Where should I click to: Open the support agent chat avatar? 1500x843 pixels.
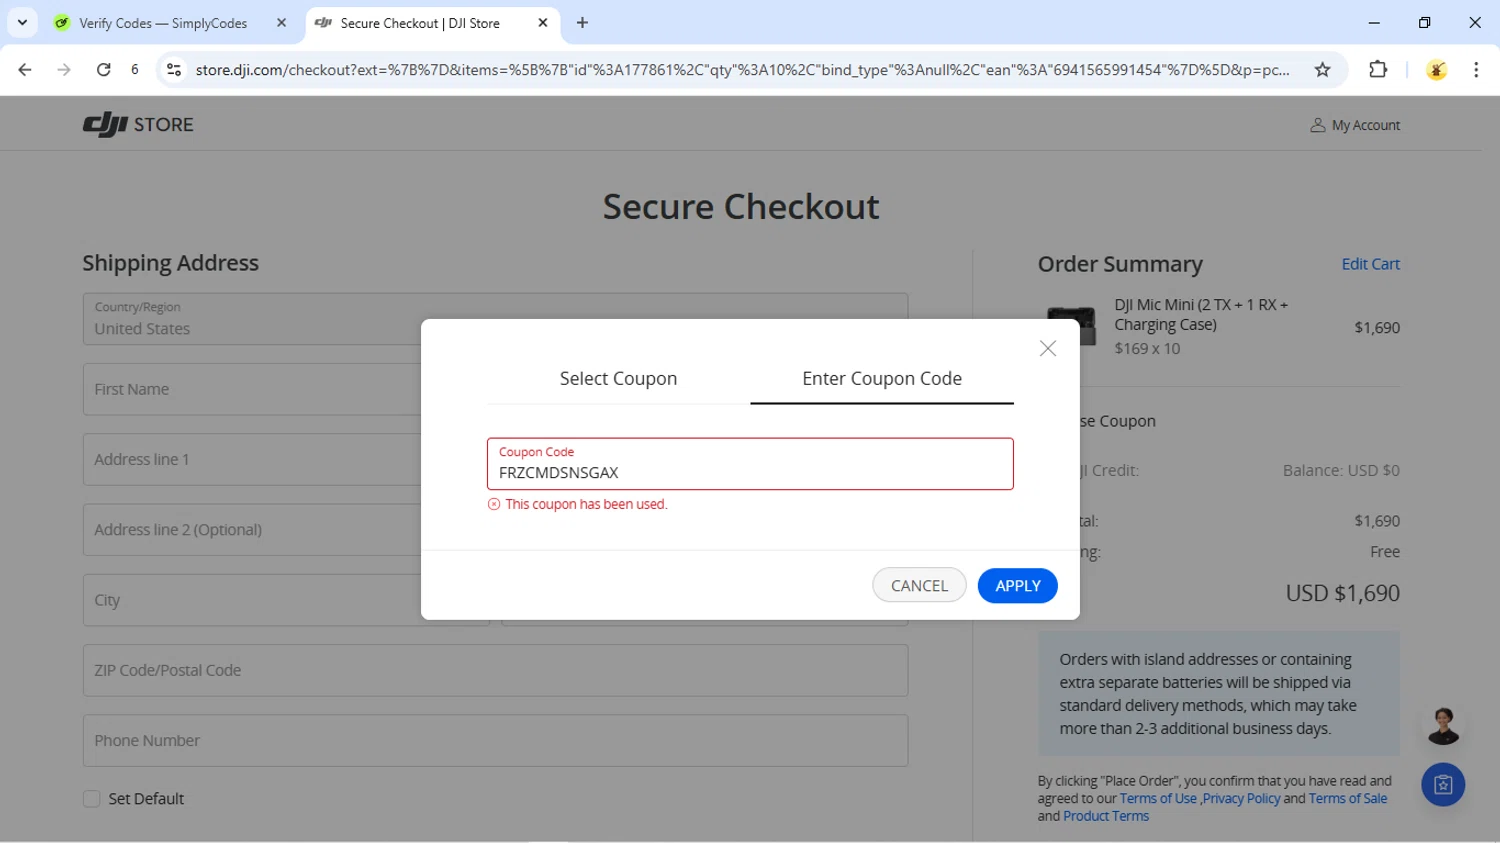[x=1443, y=726]
